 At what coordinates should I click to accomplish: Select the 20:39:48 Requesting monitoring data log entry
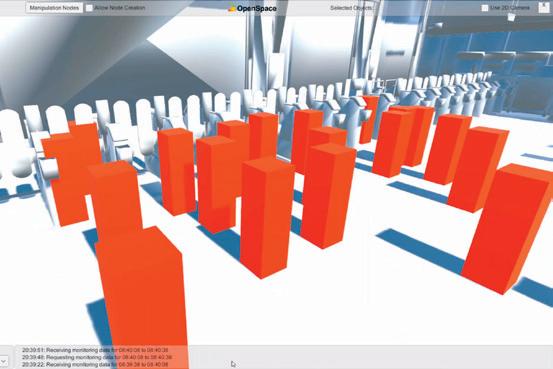97,357
